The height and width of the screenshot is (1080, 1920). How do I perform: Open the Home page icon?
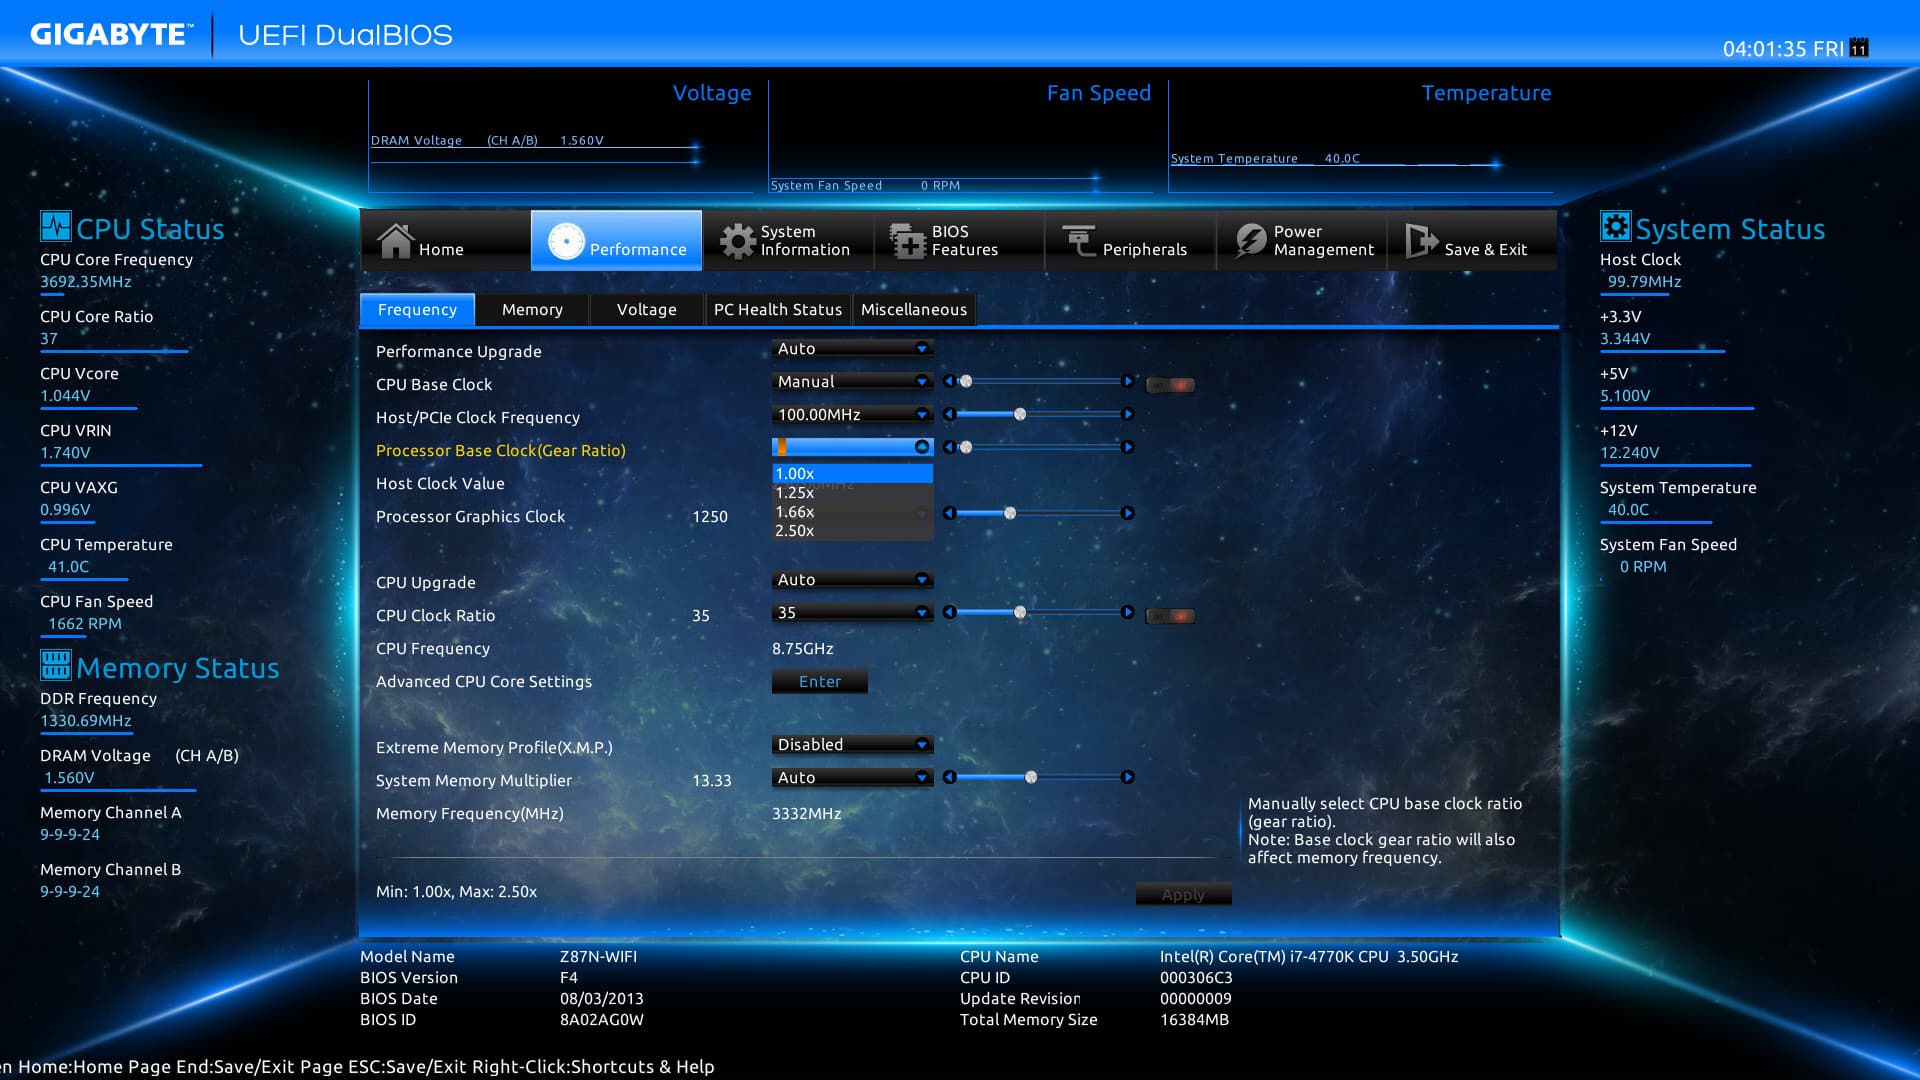tap(395, 241)
